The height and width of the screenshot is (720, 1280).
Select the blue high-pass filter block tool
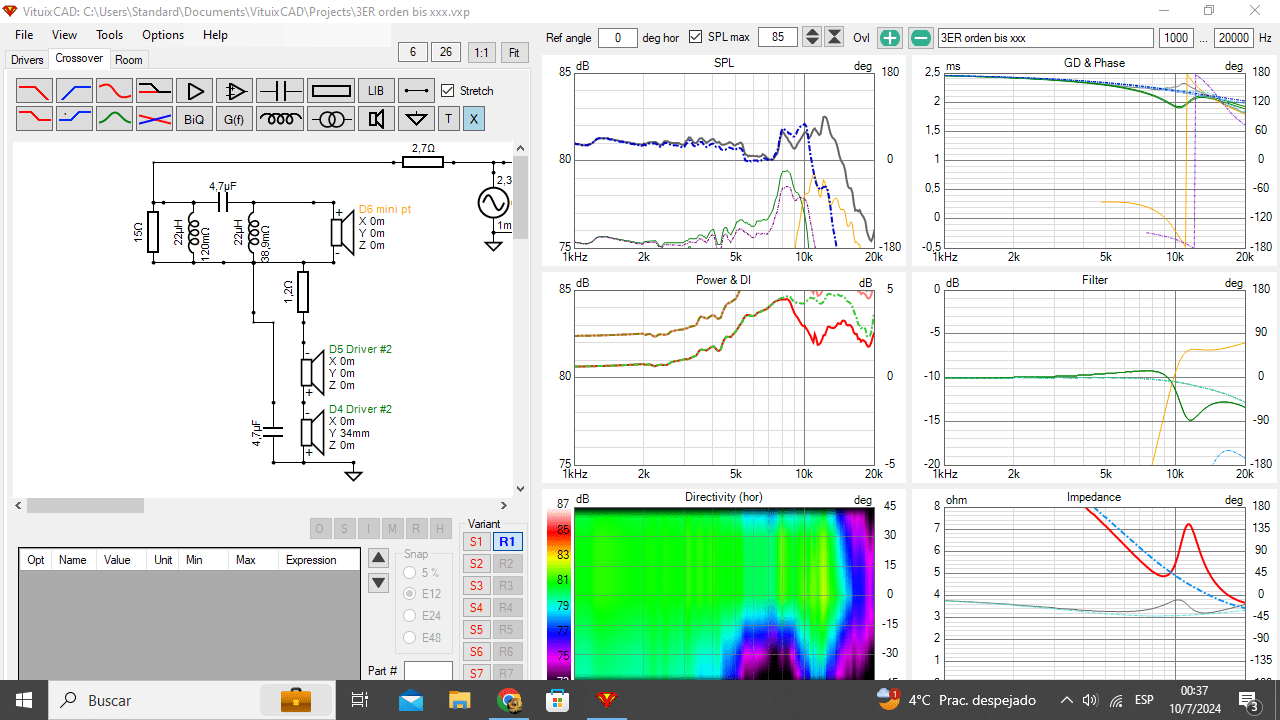point(74,91)
